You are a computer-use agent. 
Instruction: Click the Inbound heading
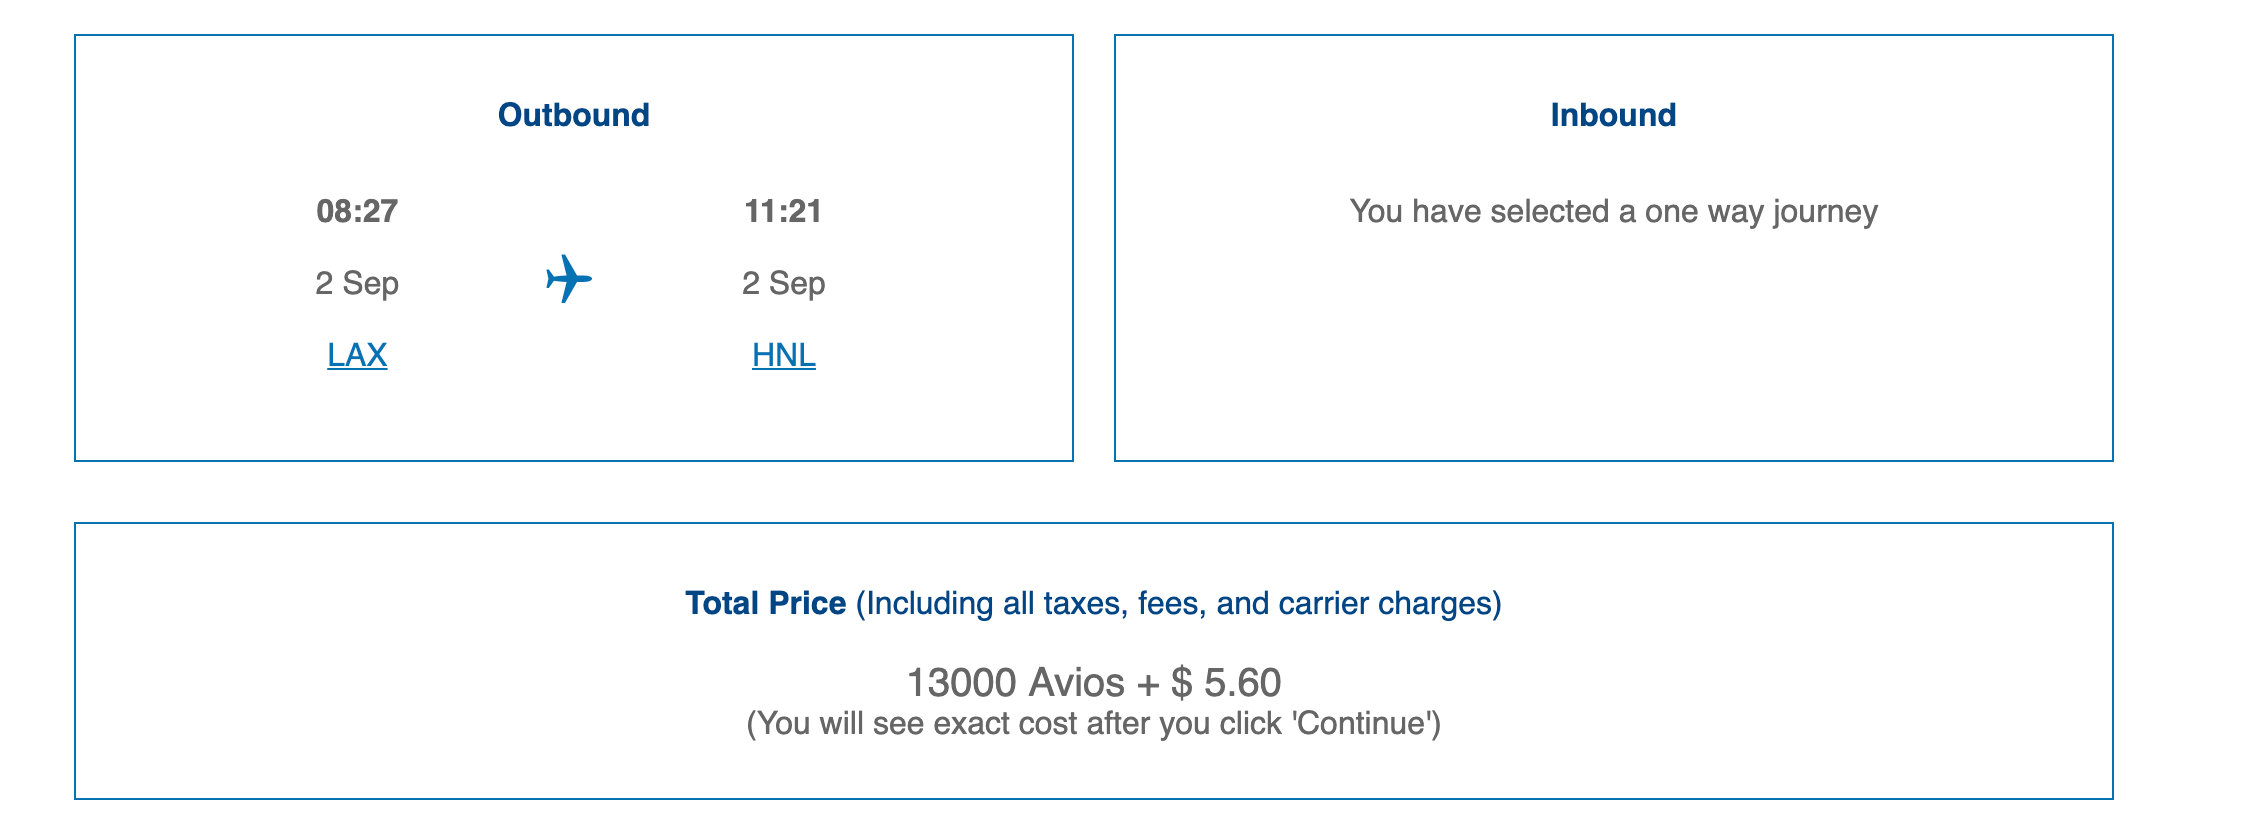[1613, 115]
